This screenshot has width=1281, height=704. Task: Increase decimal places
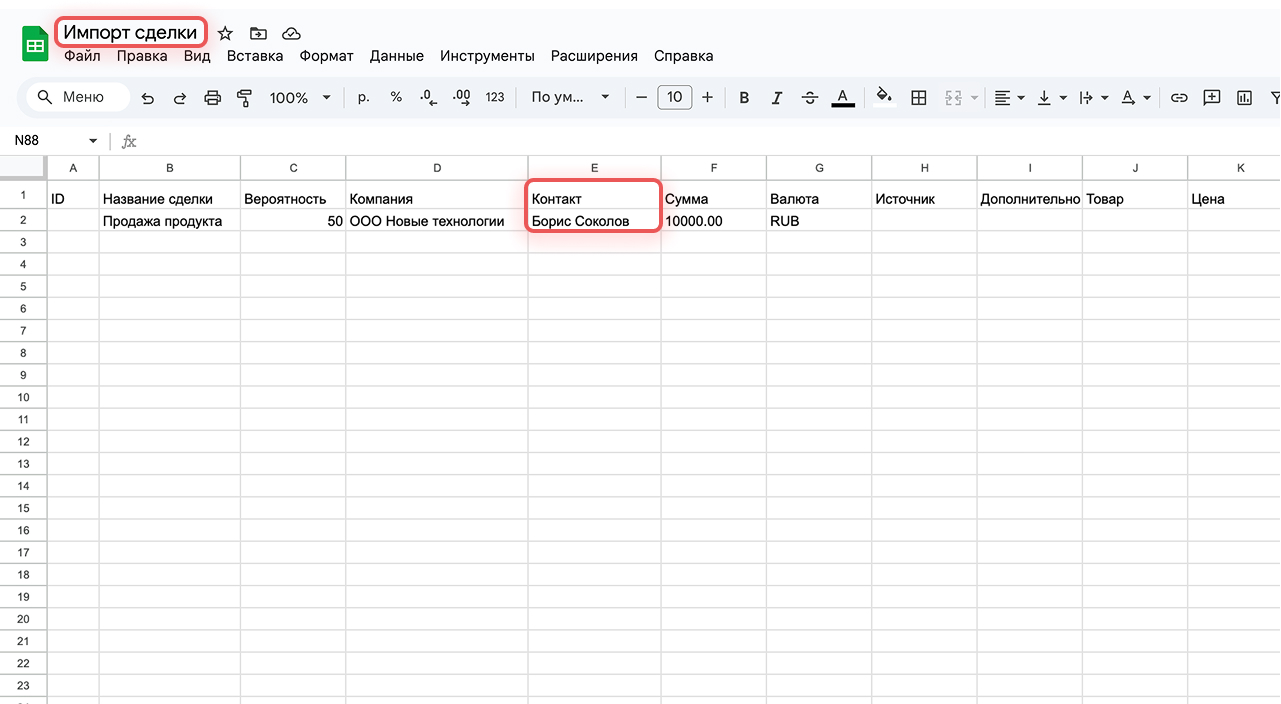(462, 97)
